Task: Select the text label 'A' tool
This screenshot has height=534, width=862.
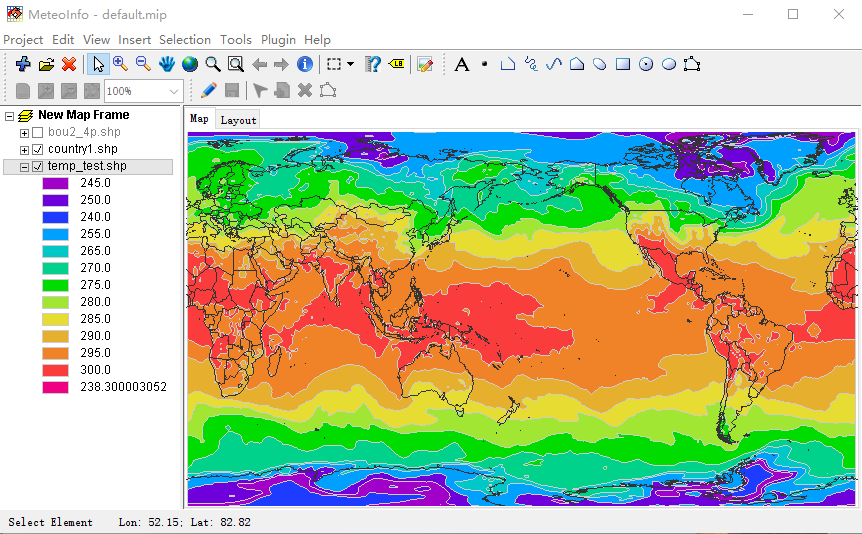Action: (x=461, y=64)
